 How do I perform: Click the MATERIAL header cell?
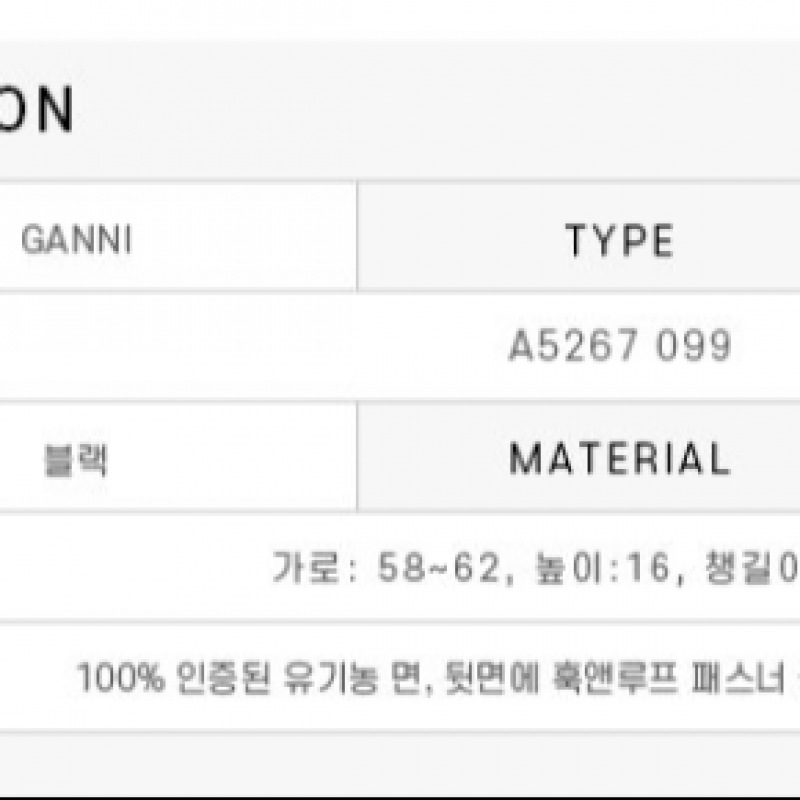click(619, 459)
